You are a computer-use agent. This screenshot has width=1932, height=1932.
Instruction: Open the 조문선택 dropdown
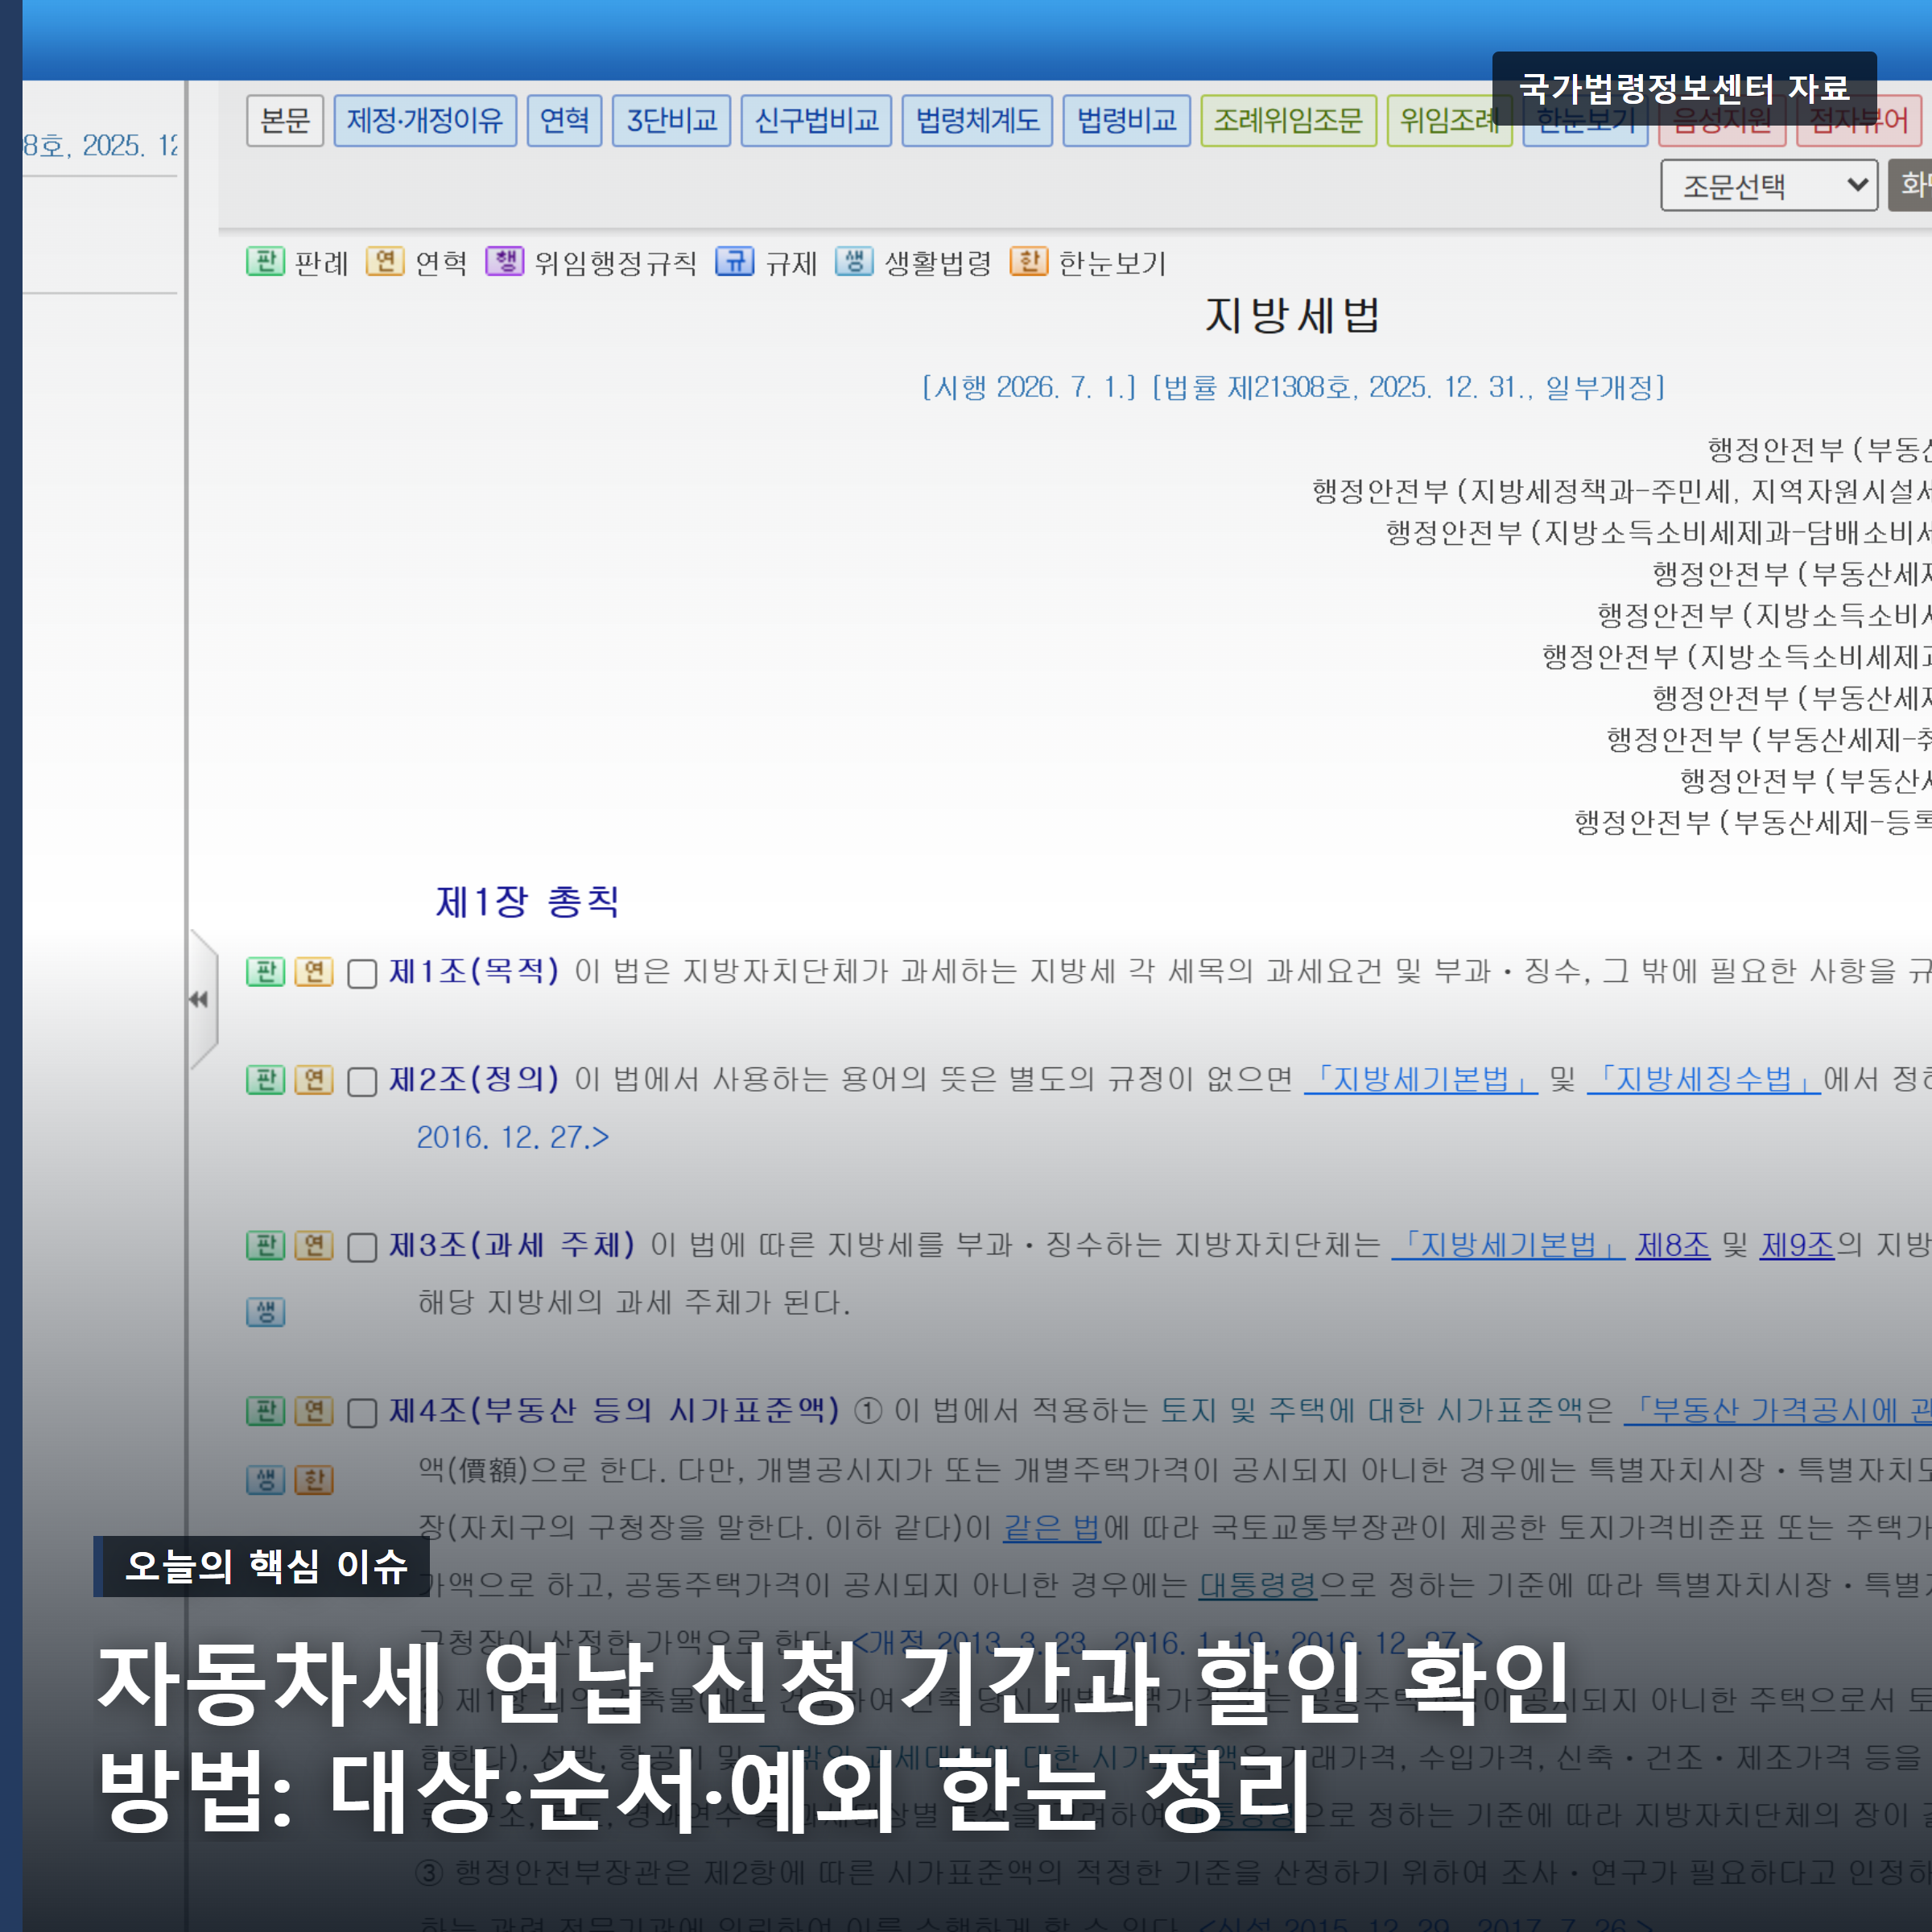pyautogui.click(x=1768, y=185)
